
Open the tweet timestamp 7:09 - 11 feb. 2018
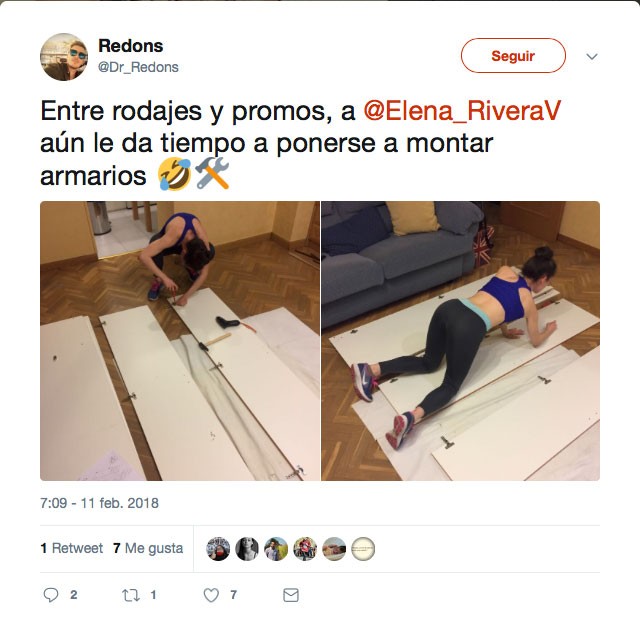tap(99, 503)
